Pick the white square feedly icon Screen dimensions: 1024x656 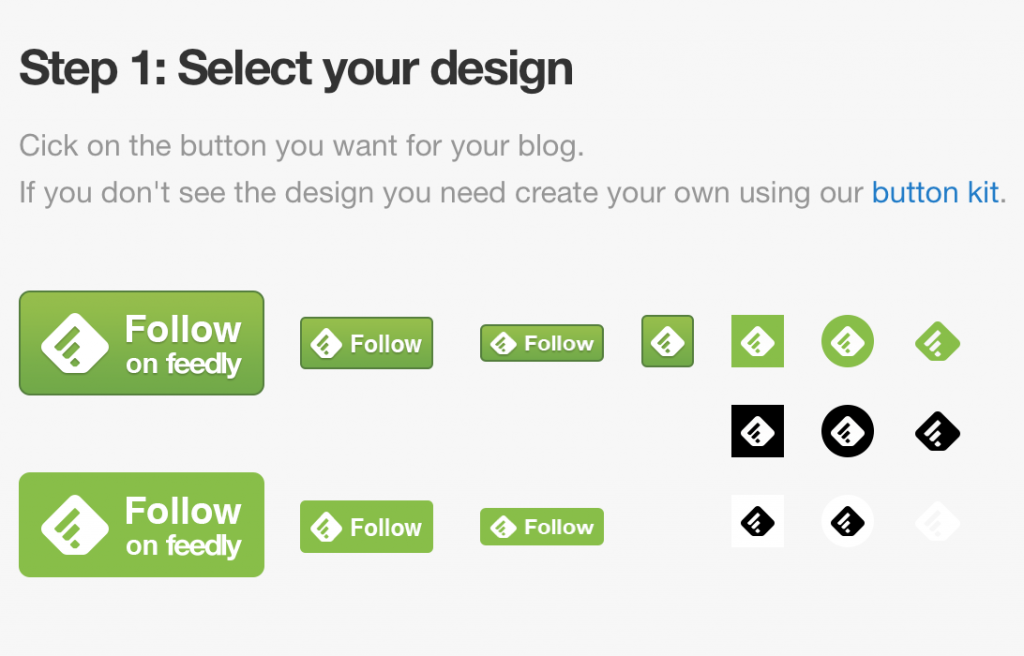tap(757, 521)
